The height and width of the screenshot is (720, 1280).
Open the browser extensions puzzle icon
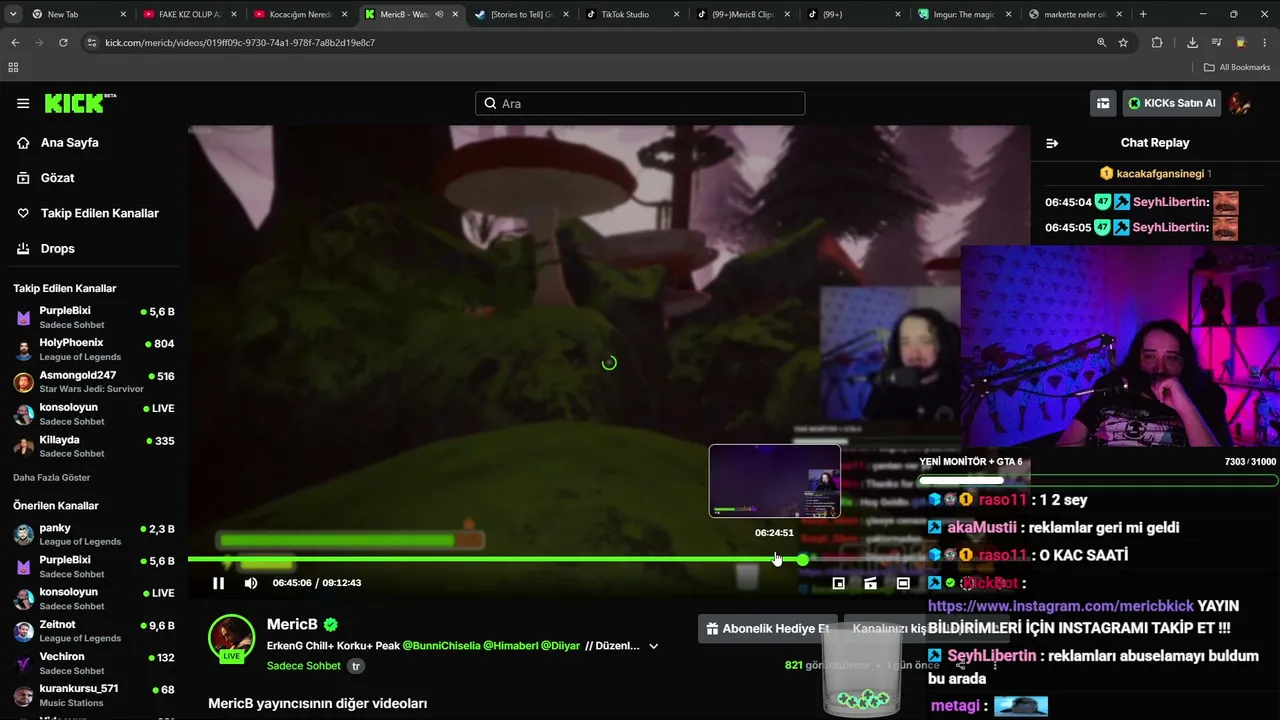(x=1157, y=43)
